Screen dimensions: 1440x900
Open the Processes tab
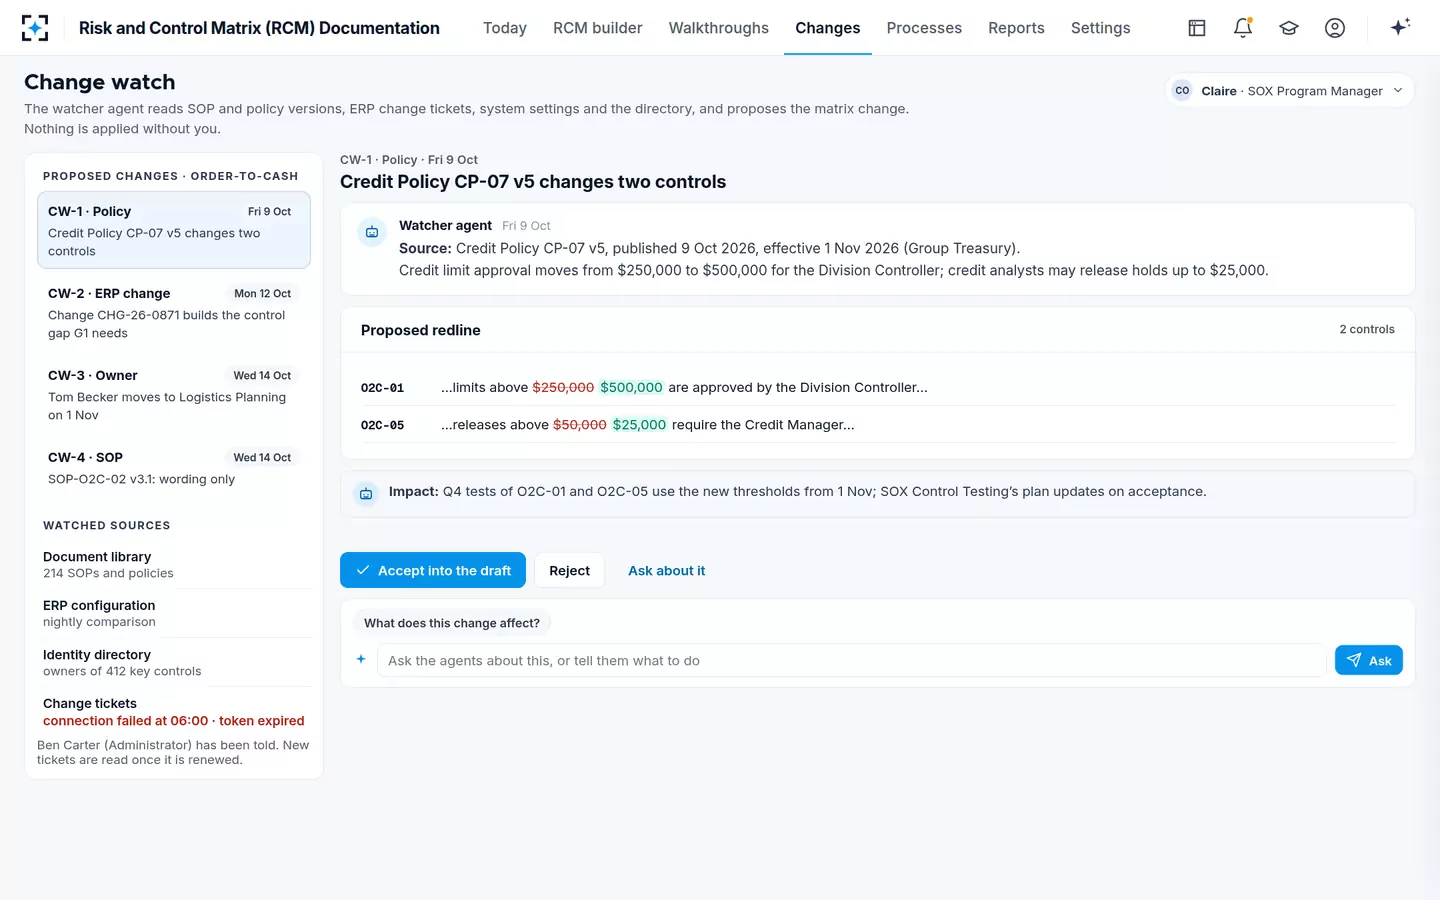click(924, 28)
